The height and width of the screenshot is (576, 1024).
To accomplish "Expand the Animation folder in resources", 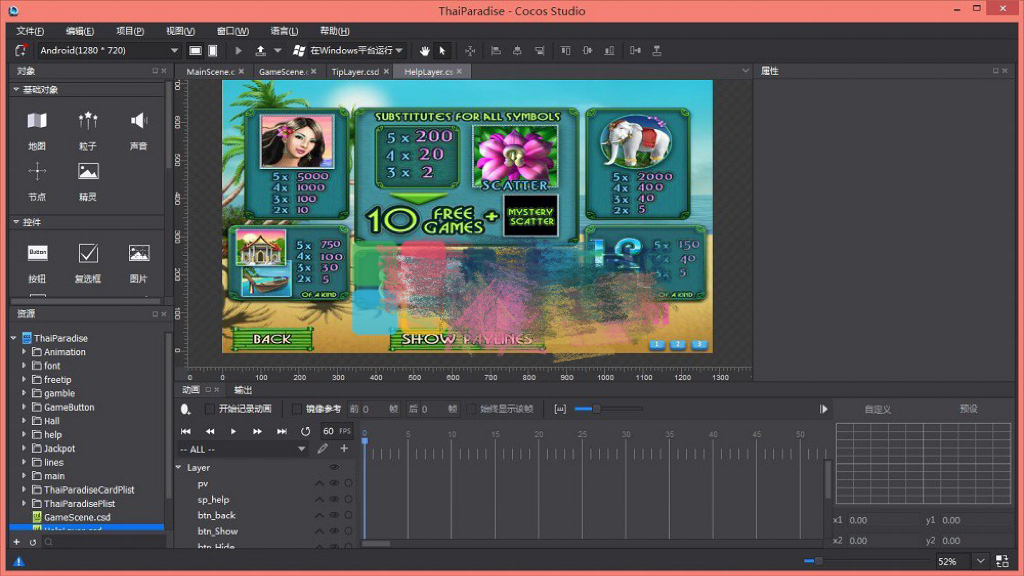I will [25, 352].
